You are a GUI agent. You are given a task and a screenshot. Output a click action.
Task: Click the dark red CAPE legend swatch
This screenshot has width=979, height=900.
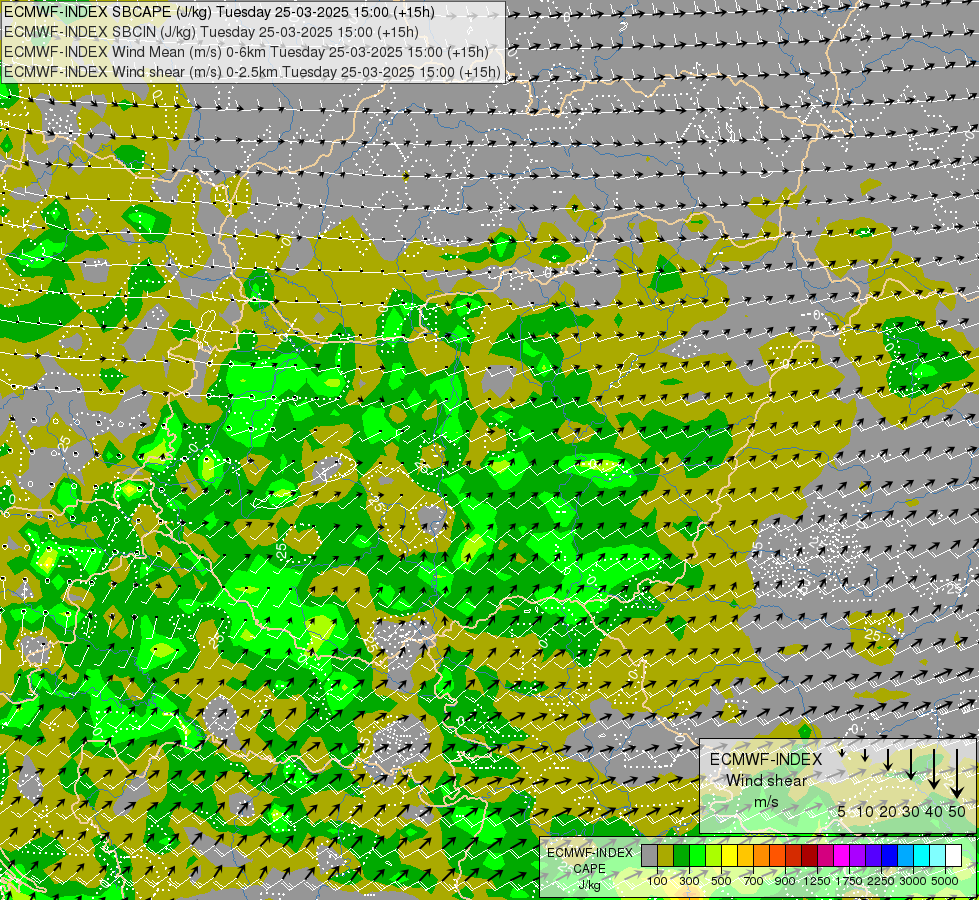810,856
